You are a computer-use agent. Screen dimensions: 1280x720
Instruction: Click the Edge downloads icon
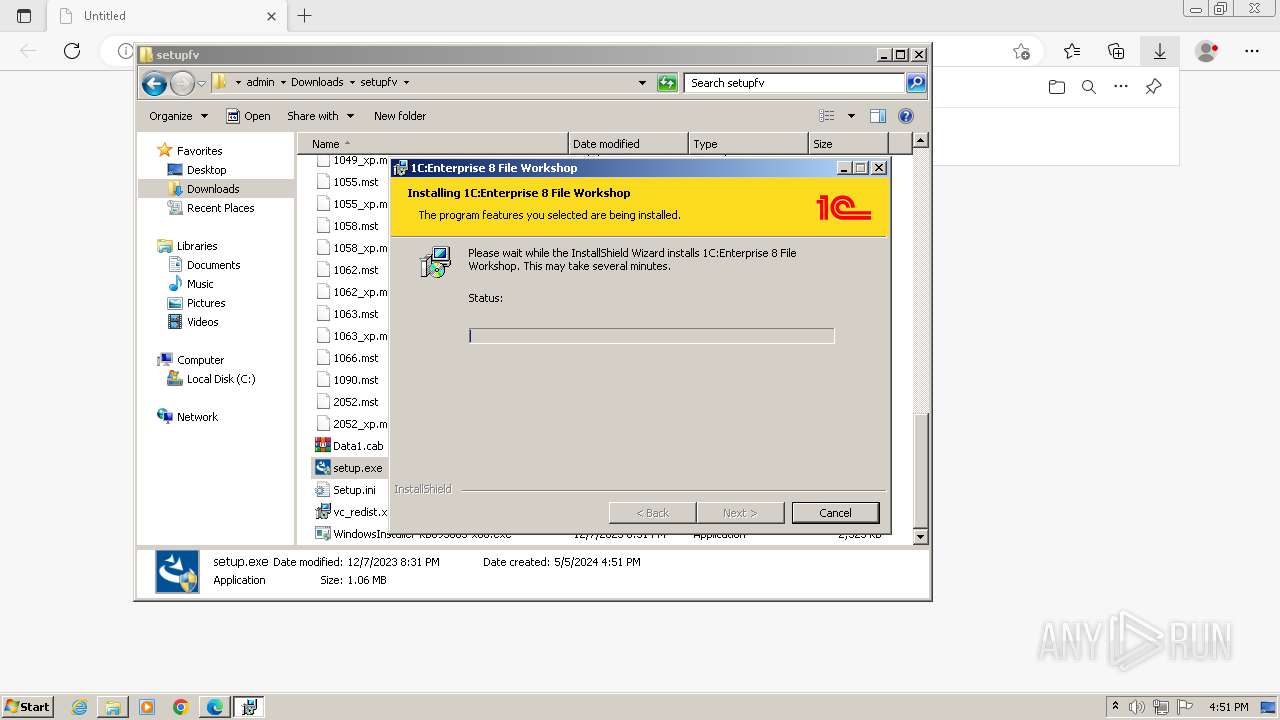(x=1160, y=51)
